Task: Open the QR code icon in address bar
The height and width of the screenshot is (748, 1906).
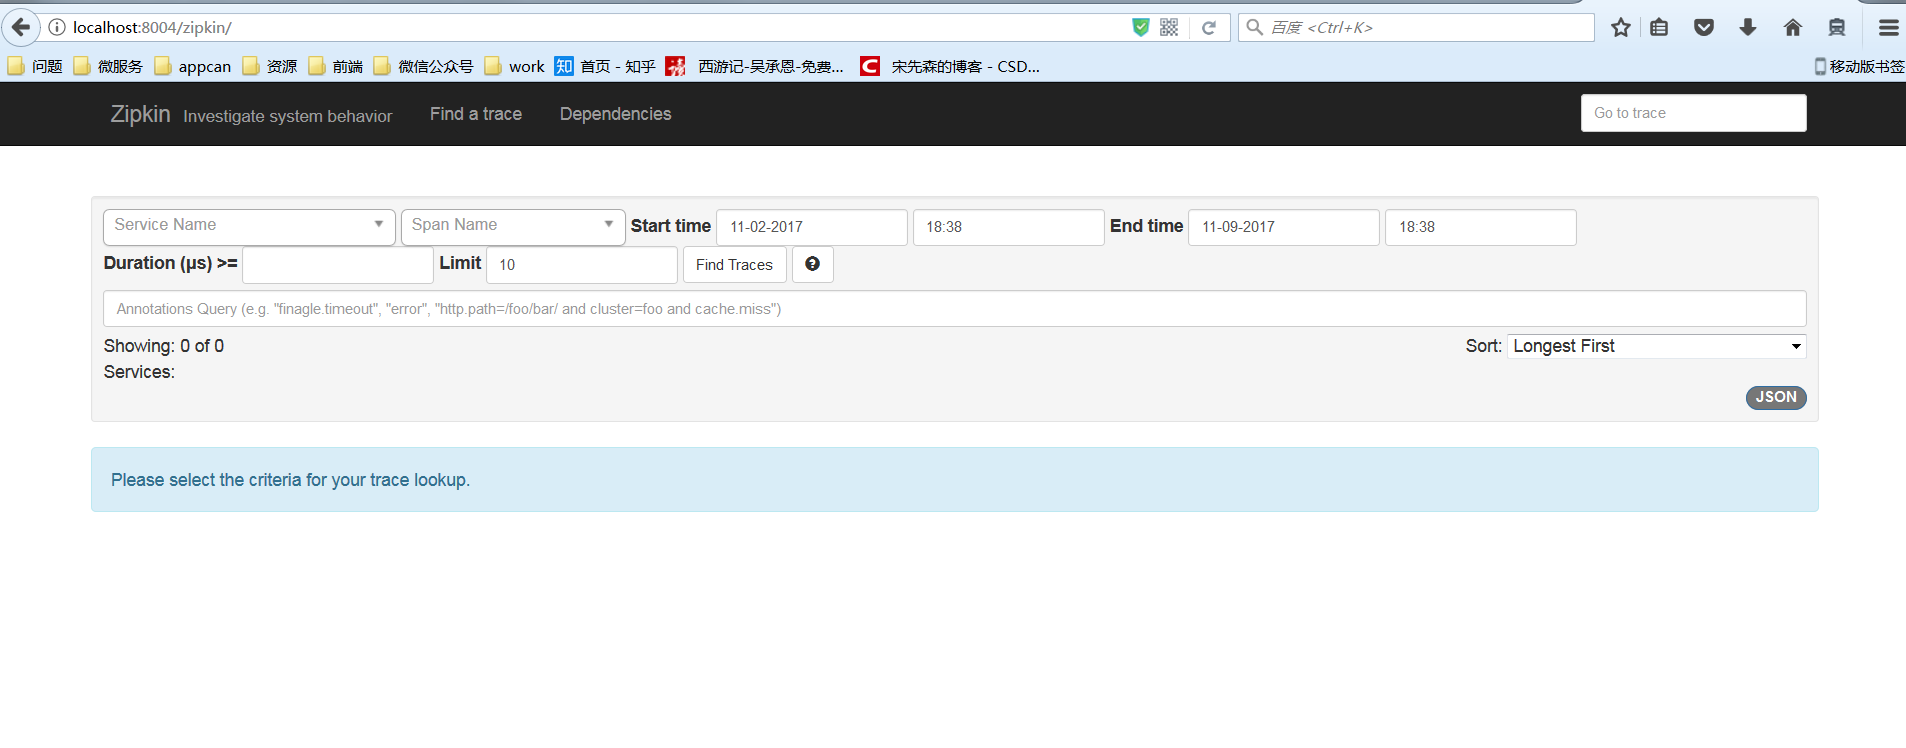Action: tap(1169, 27)
